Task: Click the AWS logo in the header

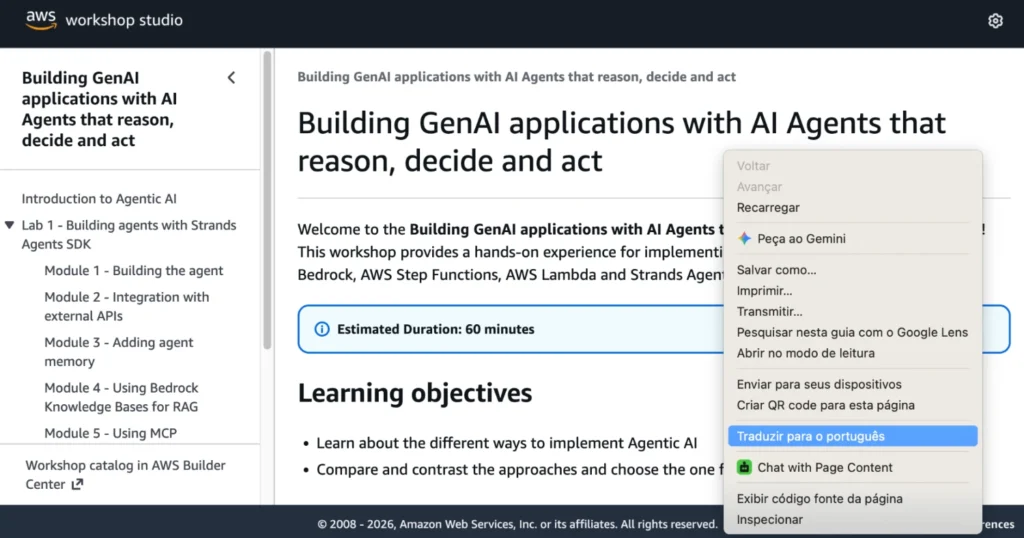Action: 40,20
